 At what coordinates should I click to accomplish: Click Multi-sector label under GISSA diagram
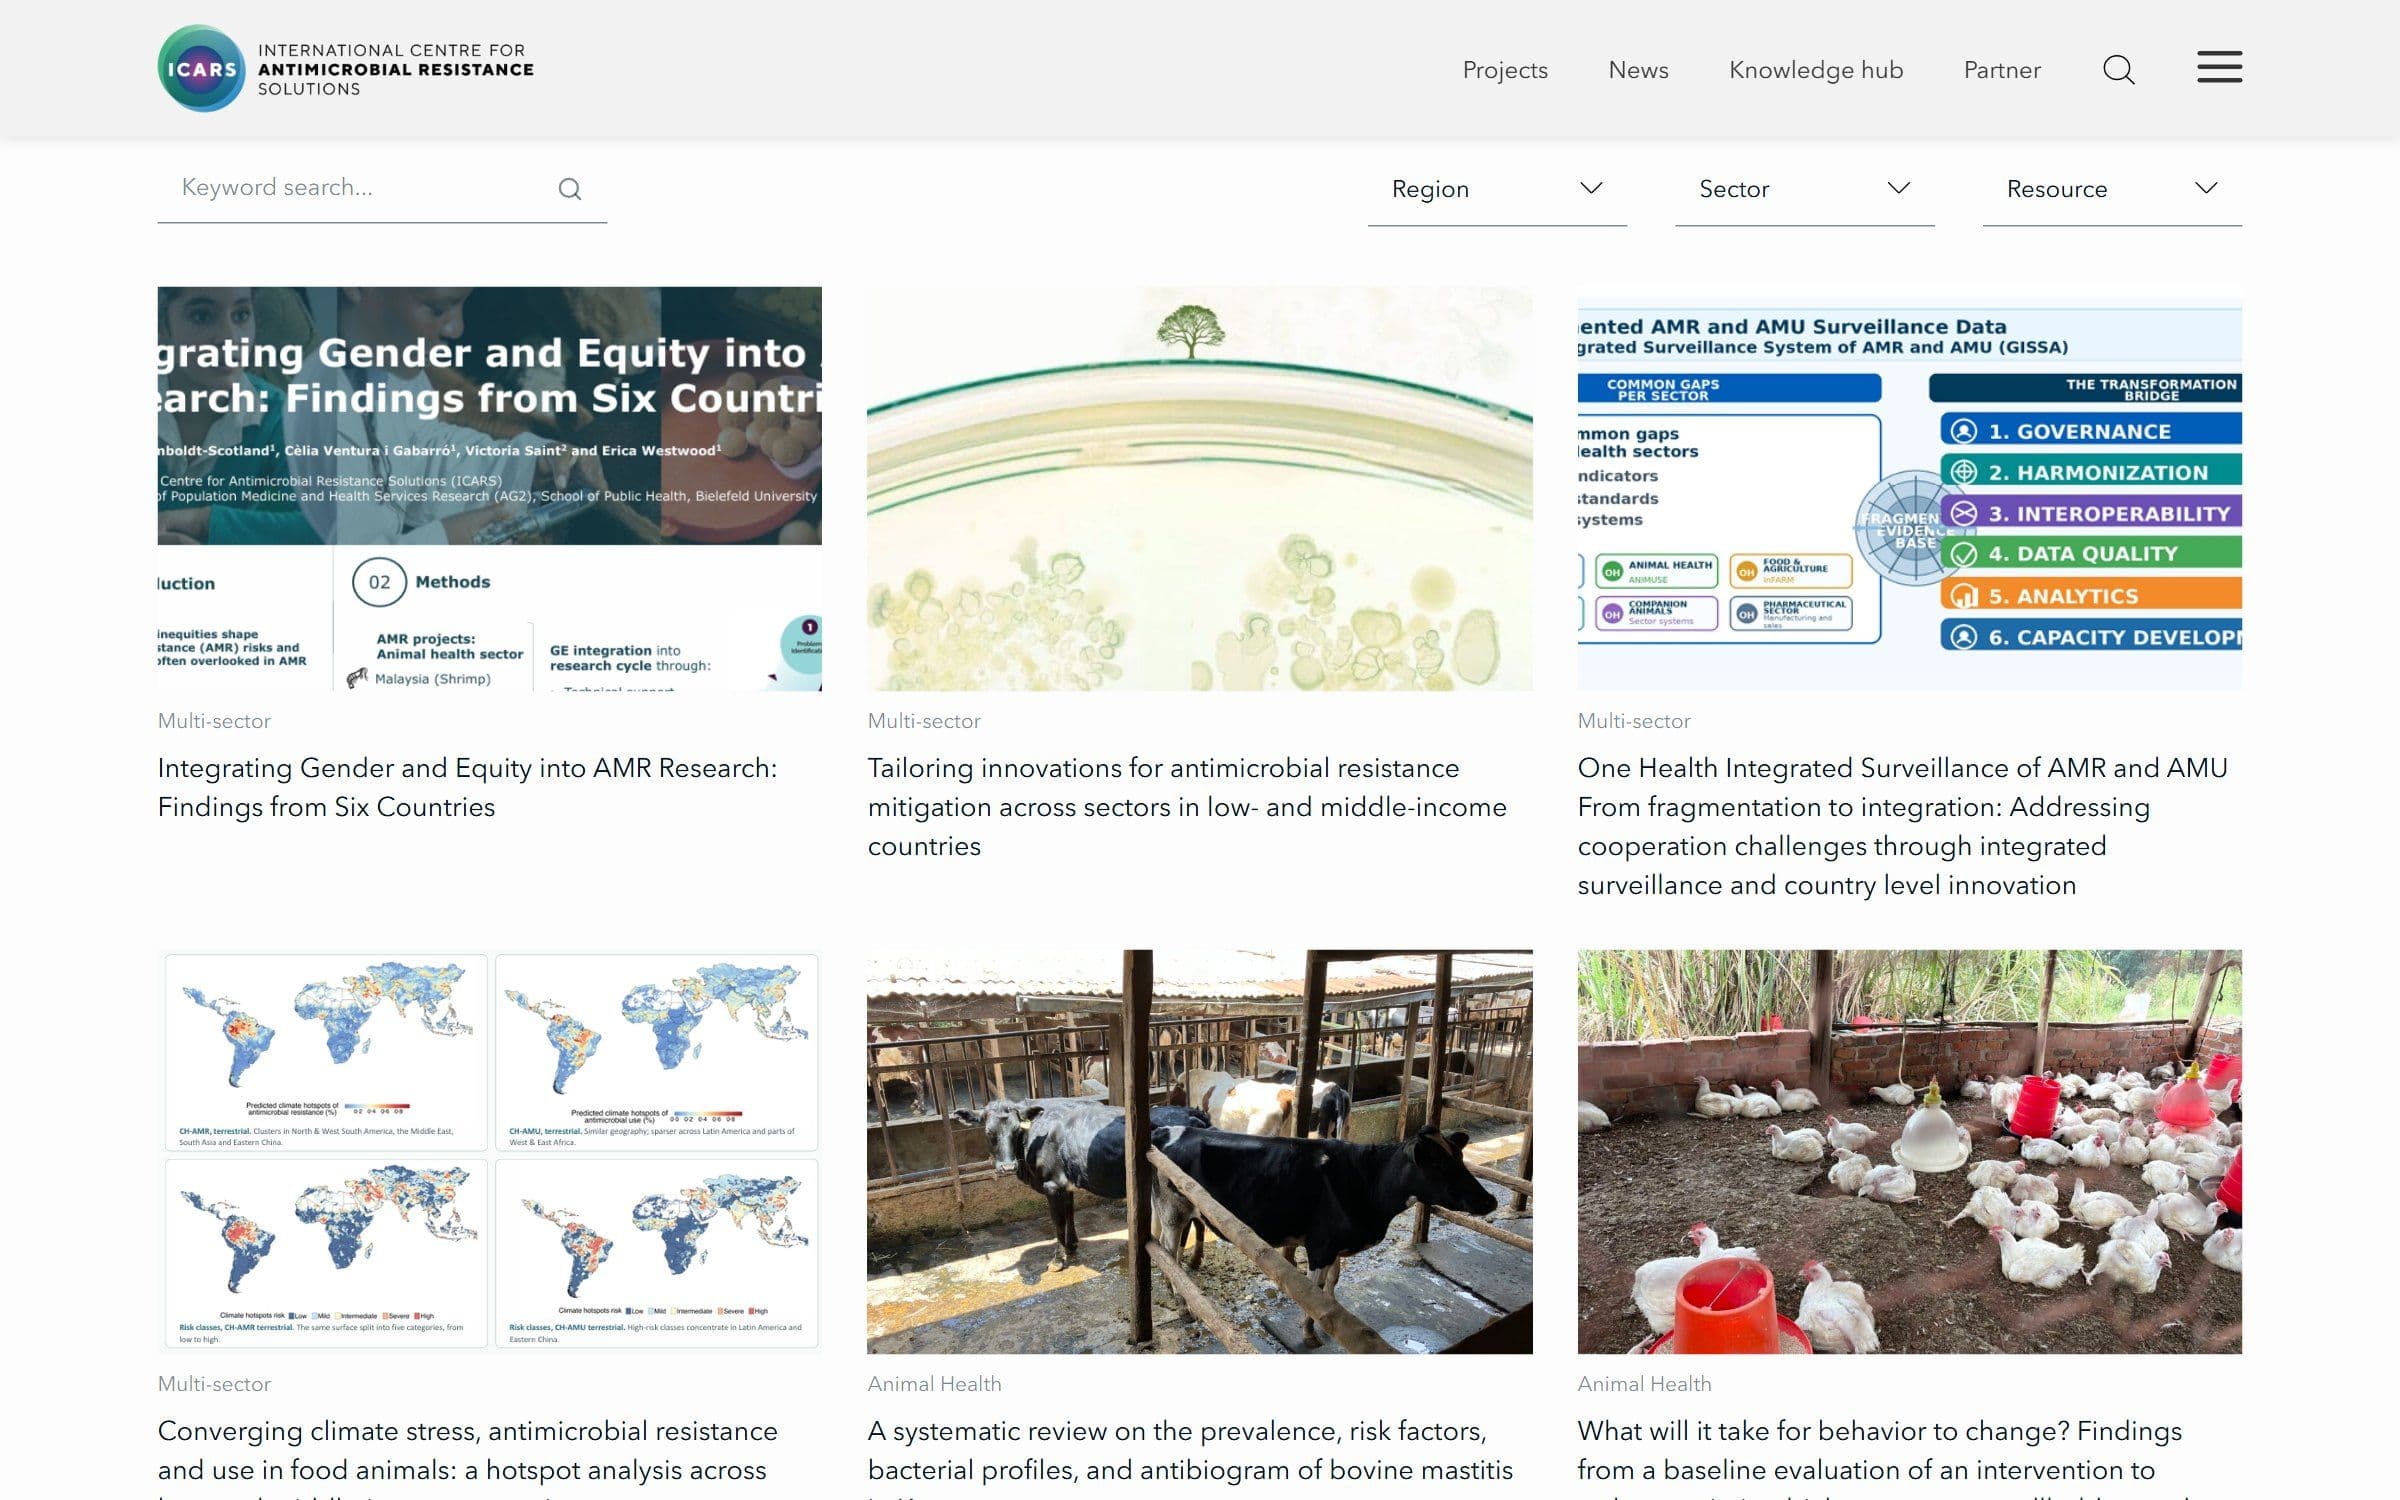(x=1634, y=721)
